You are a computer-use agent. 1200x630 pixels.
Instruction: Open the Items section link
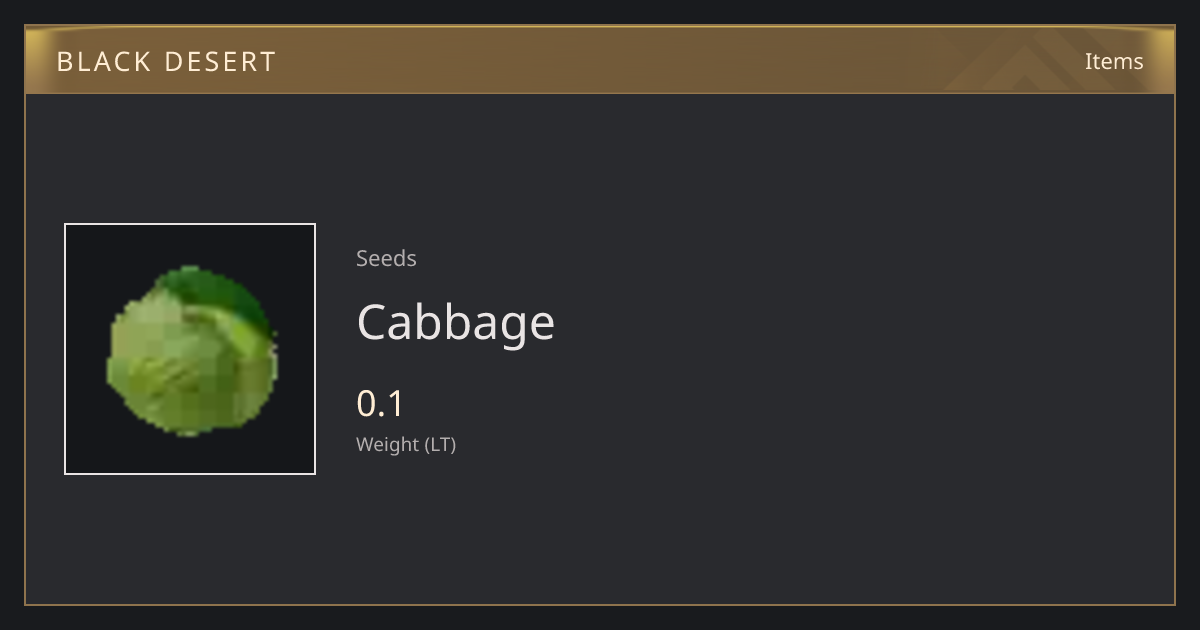pos(1113,61)
